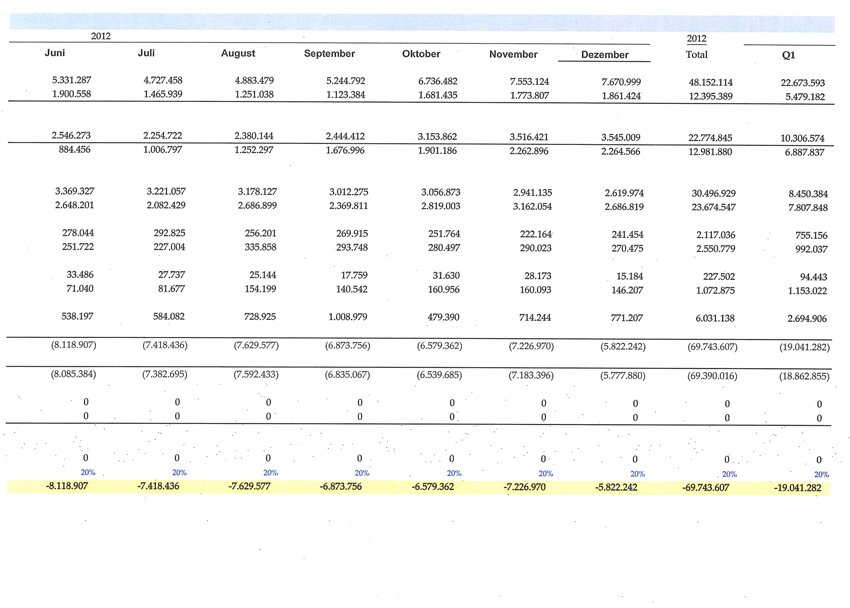
Task: Select cell 23.674.547 in Total column
Action: (x=714, y=207)
